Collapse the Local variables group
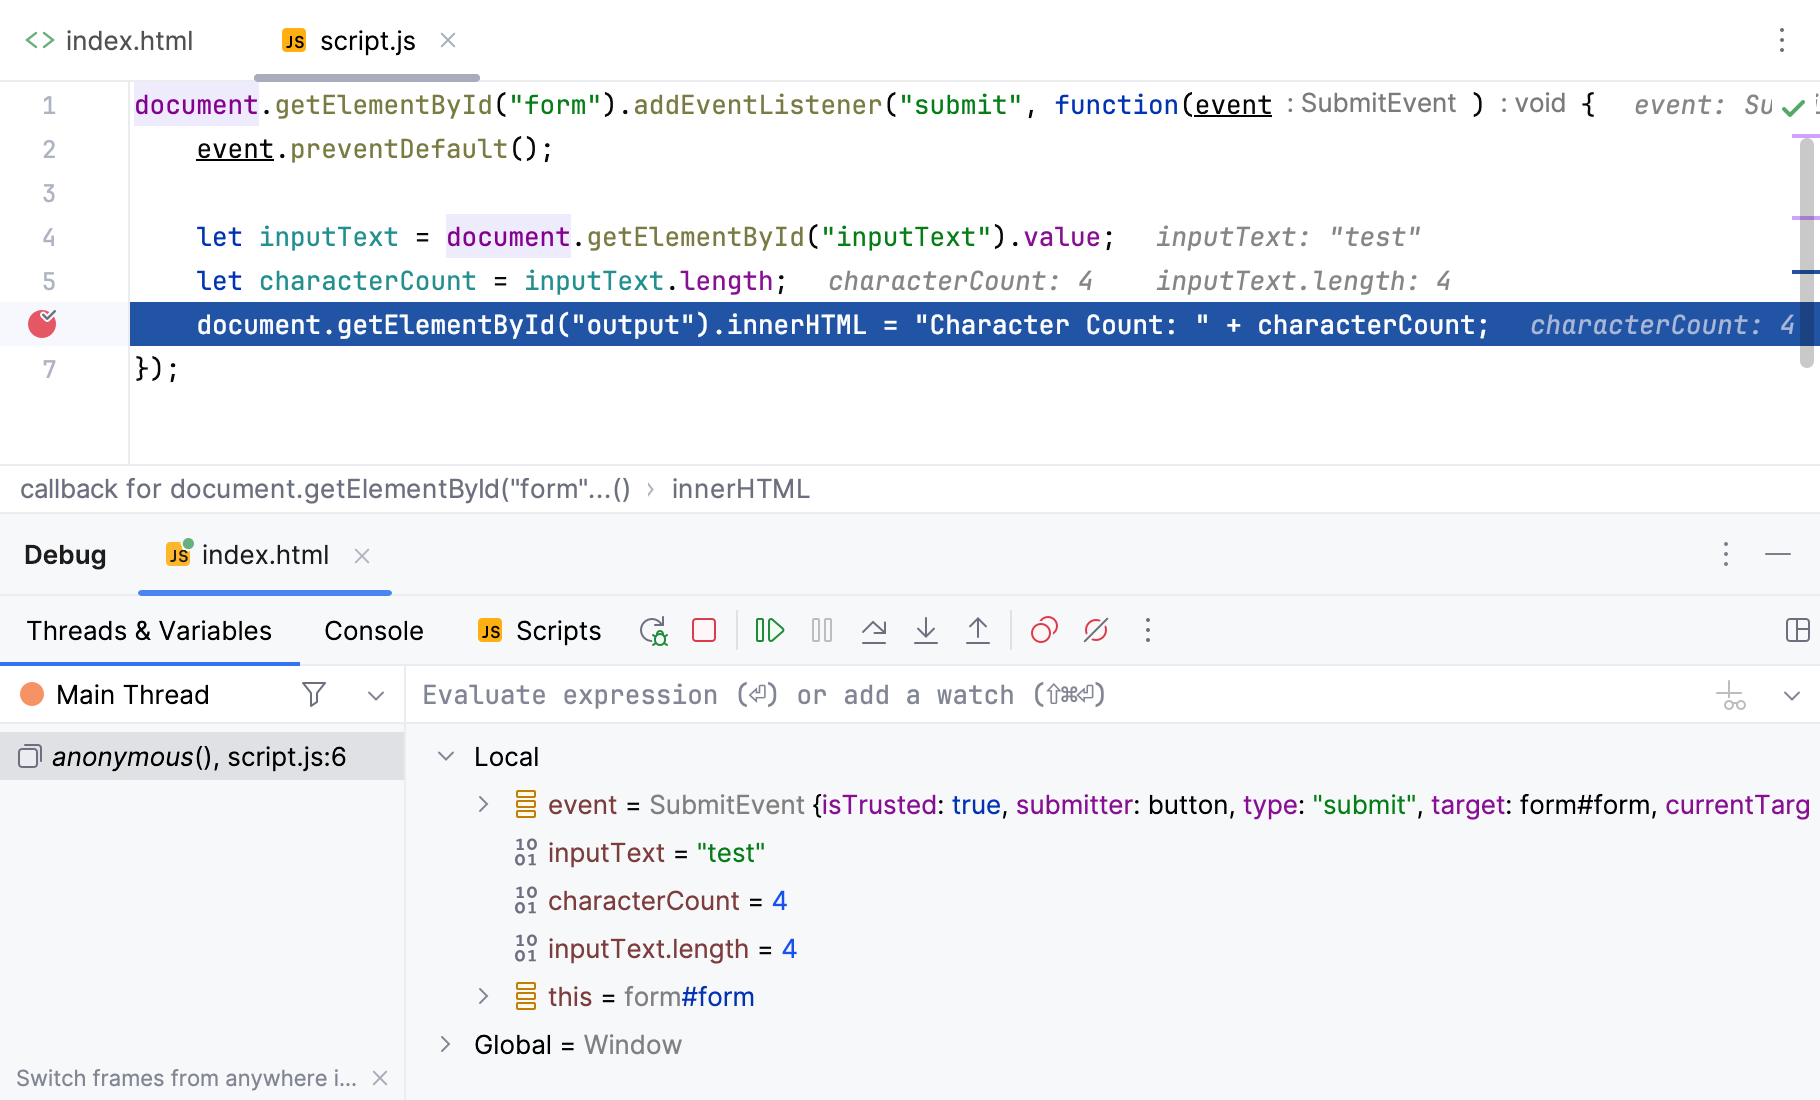 [x=445, y=756]
